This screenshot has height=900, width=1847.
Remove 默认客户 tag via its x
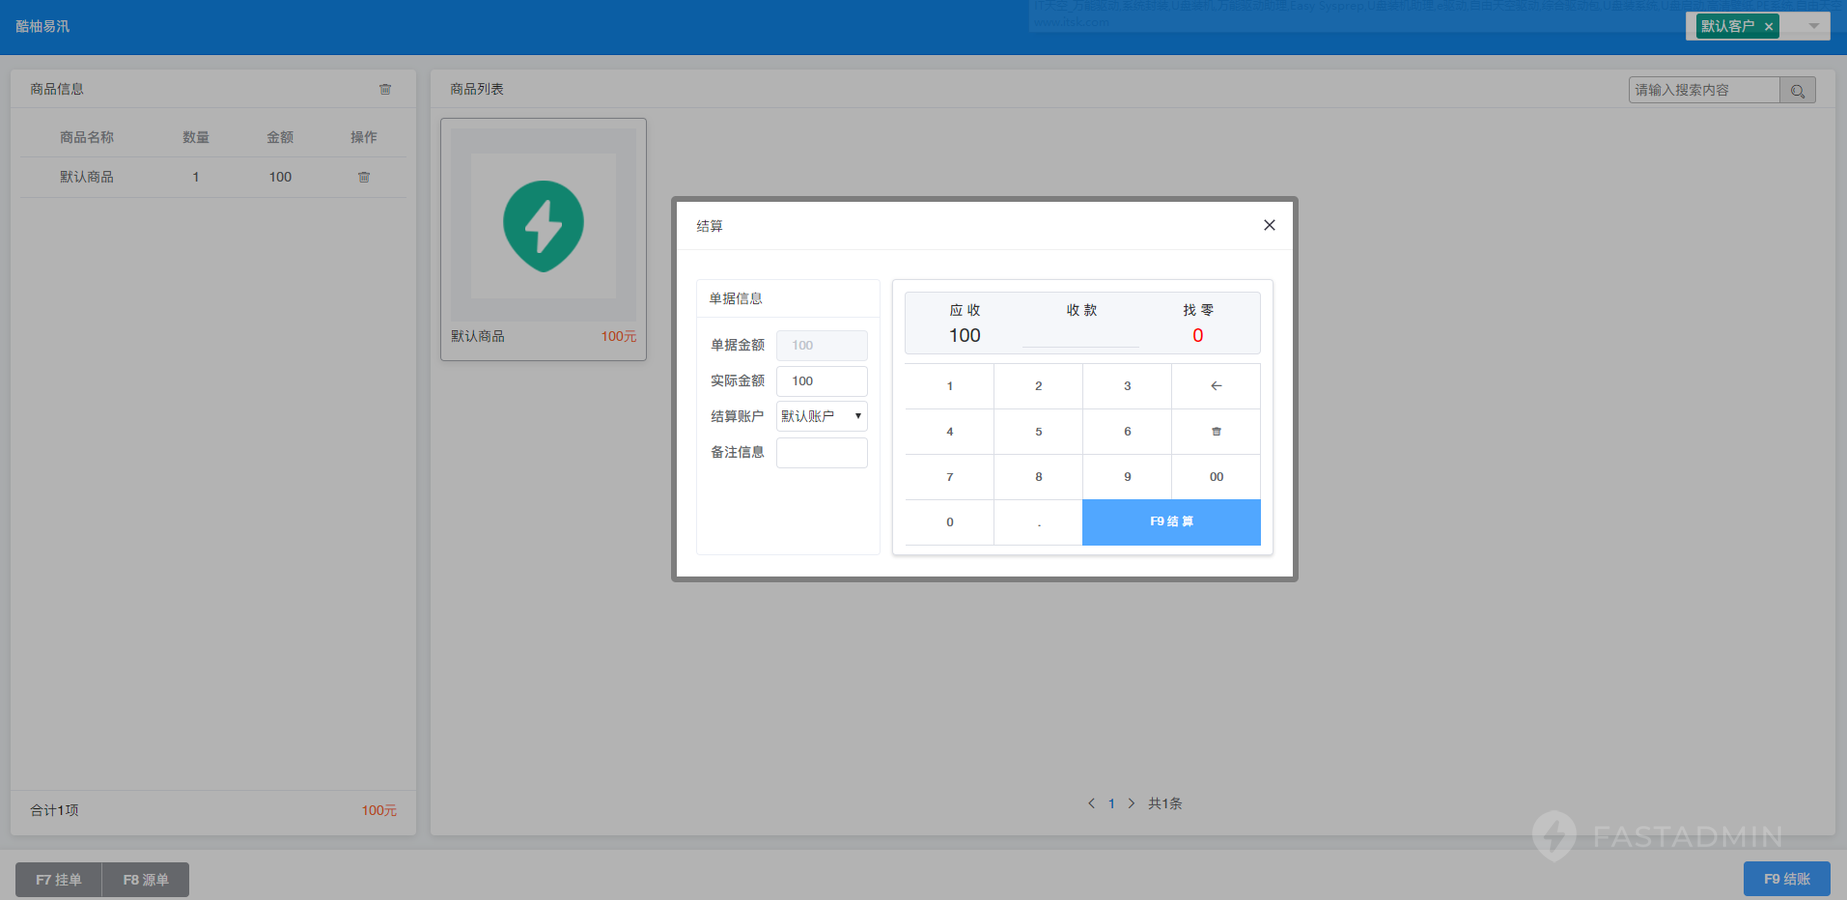tap(1769, 27)
